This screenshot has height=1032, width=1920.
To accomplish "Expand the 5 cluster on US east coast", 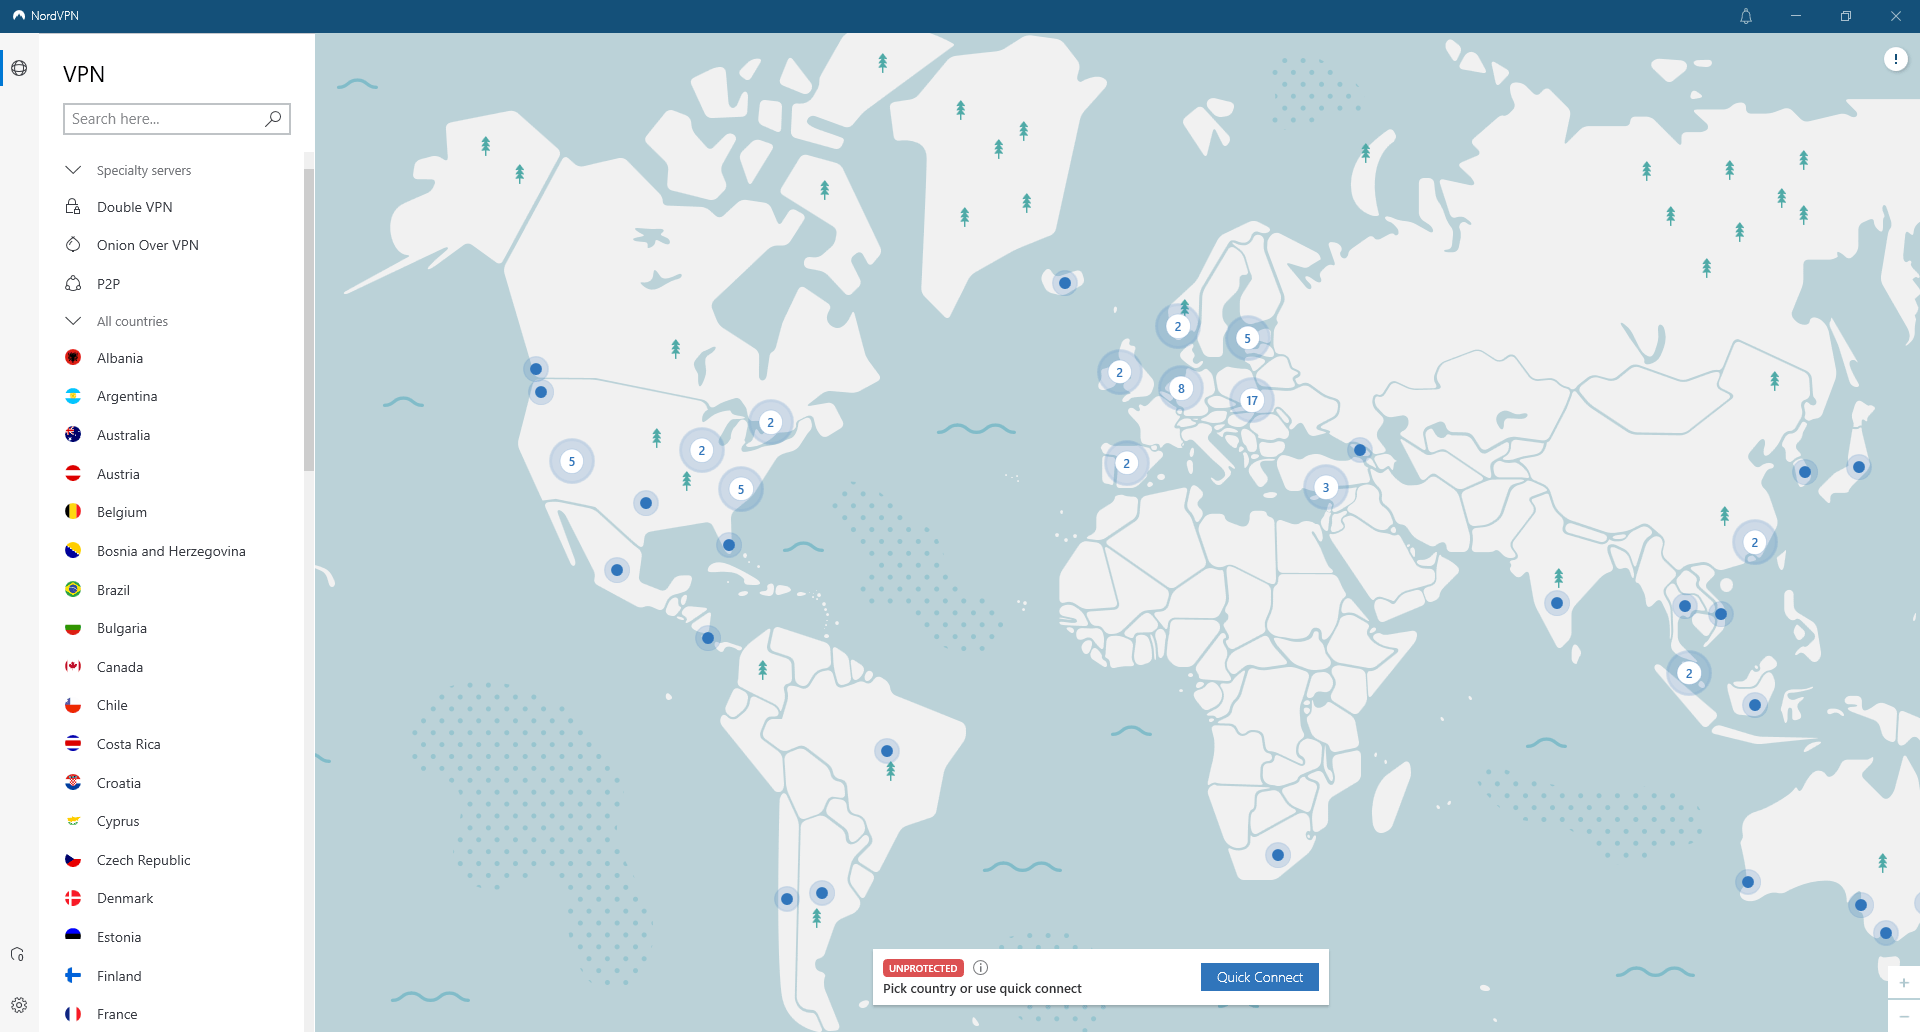I will coord(741,489).
